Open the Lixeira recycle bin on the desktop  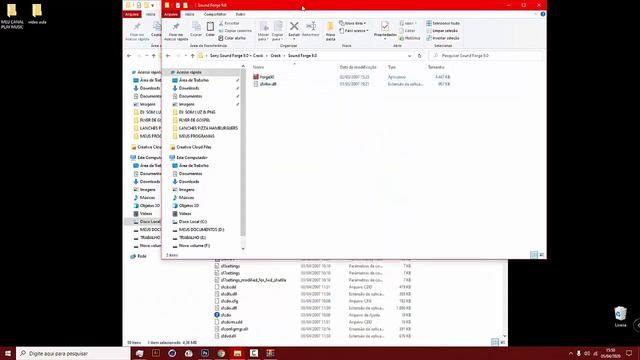(x=620, y=317)
